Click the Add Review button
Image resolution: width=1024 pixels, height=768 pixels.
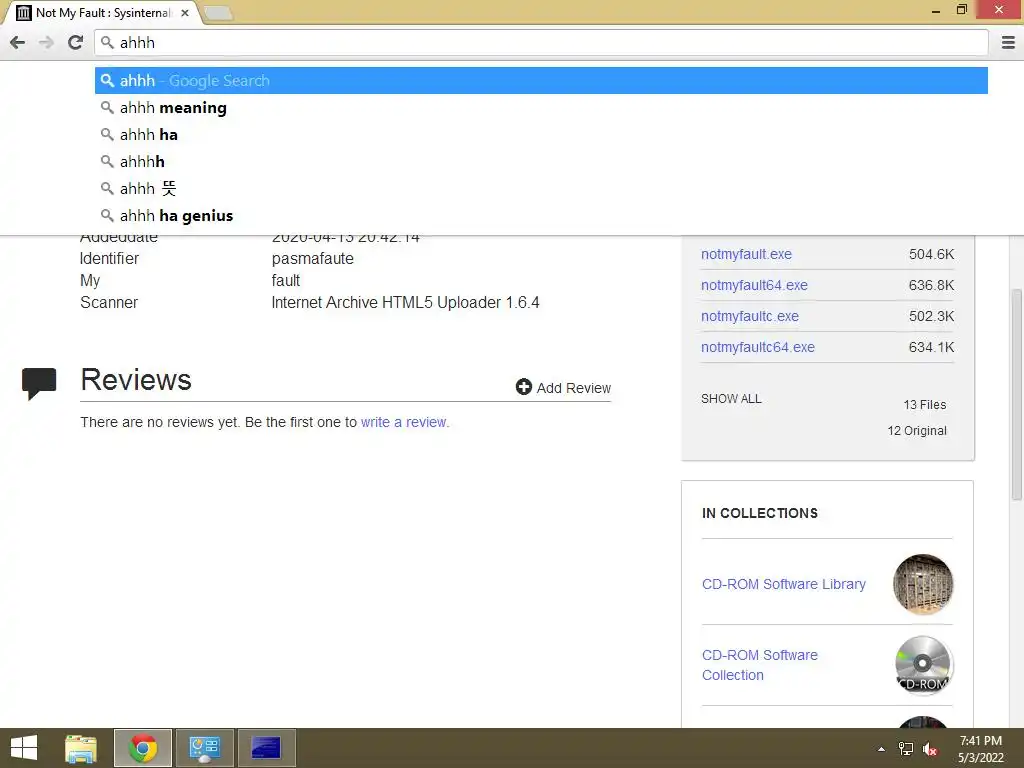coord(563,387)
